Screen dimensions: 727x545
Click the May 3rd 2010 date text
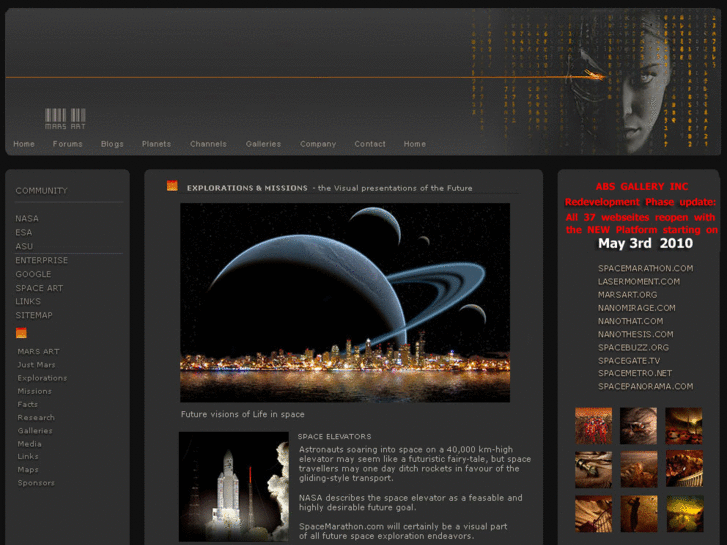645,243
